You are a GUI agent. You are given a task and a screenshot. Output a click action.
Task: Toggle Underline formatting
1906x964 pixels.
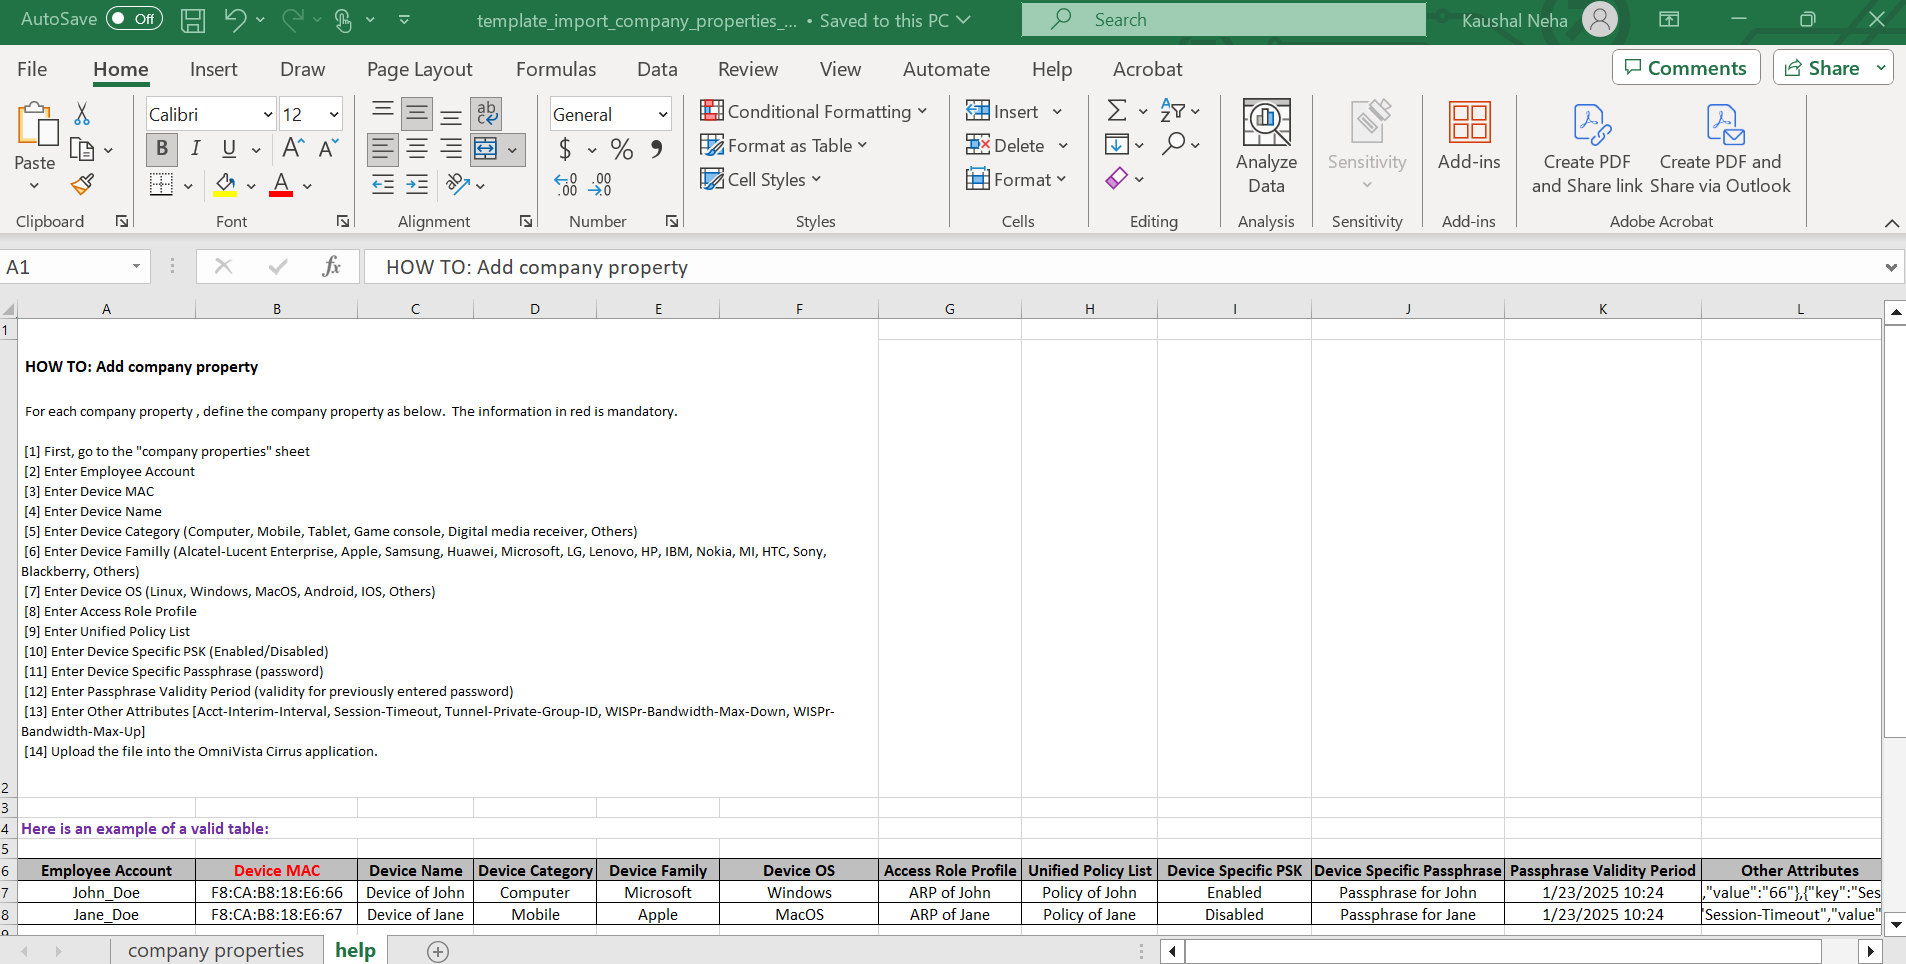click(228, 149)
